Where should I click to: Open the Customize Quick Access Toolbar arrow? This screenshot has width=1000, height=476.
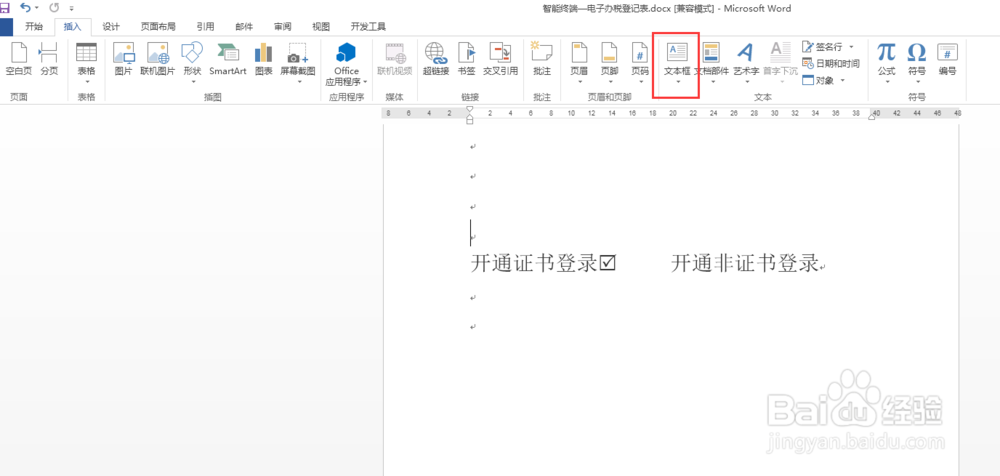pos(71,9)
